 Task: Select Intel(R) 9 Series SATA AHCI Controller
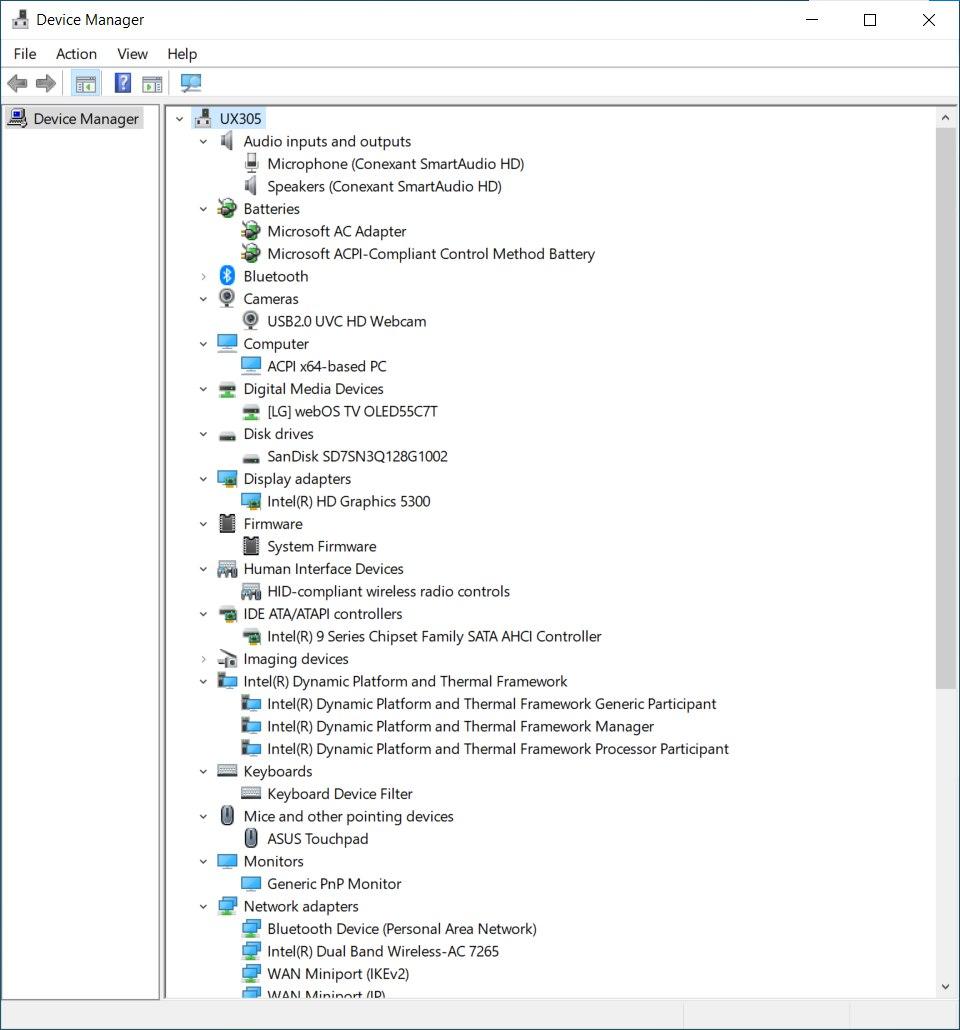(x=434, y=636)
